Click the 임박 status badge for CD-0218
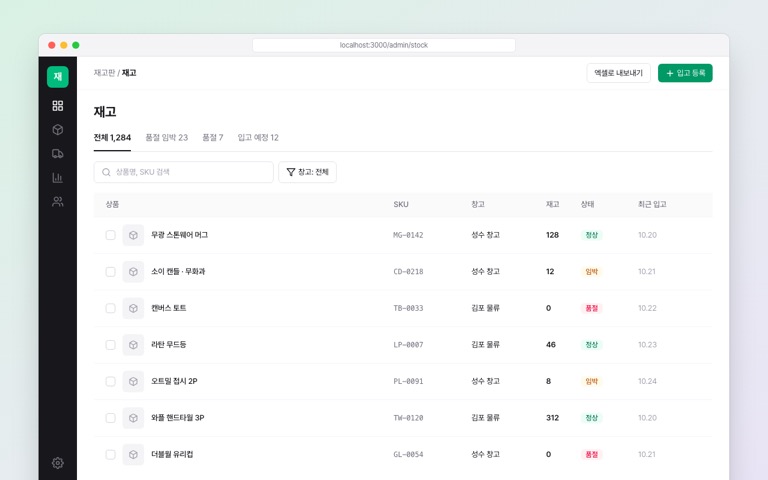Image resolution: width=768 pixels, height=480 pixels. click(592, 271)
